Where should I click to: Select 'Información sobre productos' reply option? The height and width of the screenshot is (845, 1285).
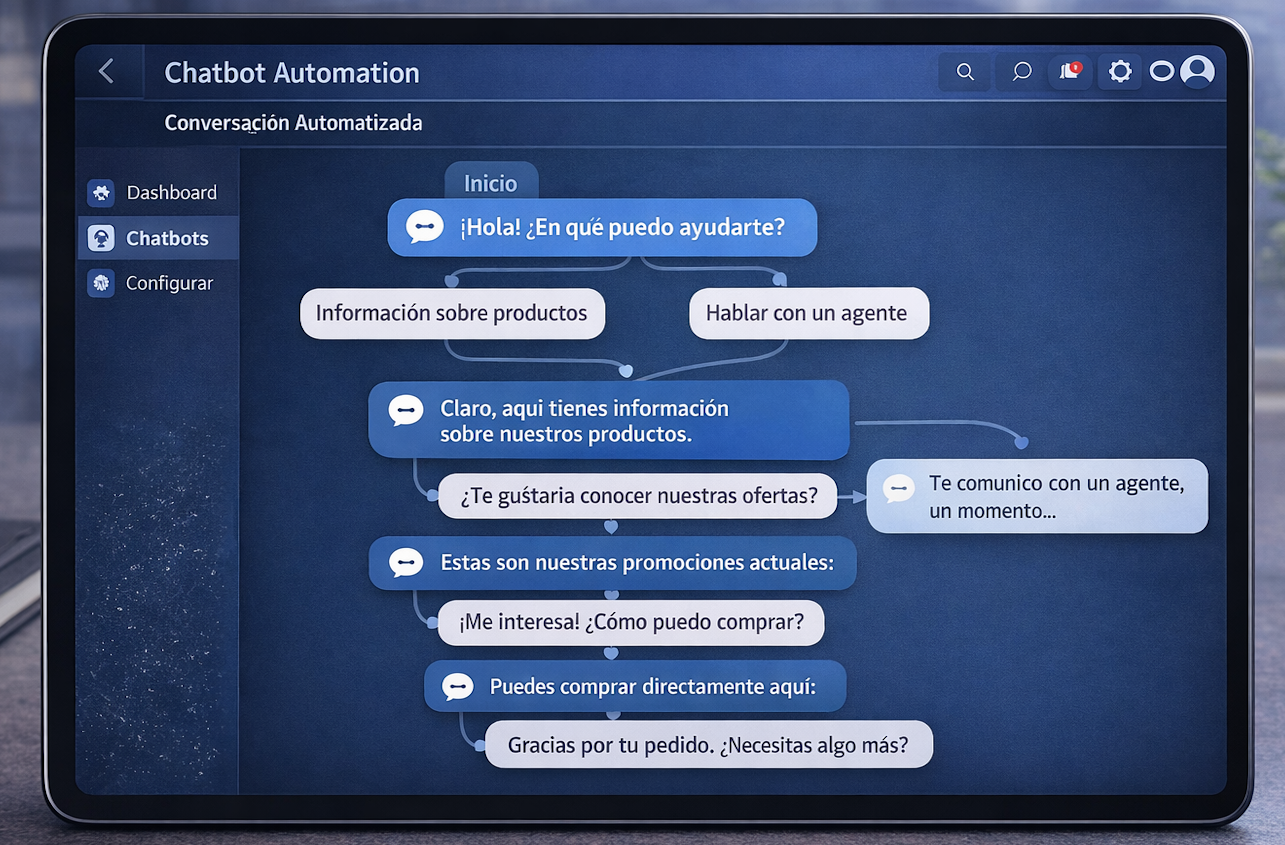pyautogui.click(x=452, y=313)
